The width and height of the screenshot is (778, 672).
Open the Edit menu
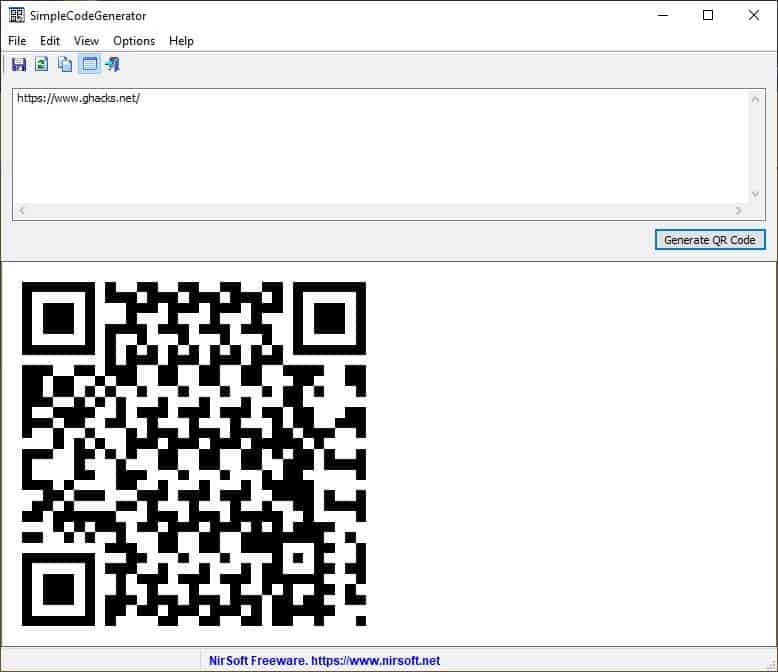point(50,41)
